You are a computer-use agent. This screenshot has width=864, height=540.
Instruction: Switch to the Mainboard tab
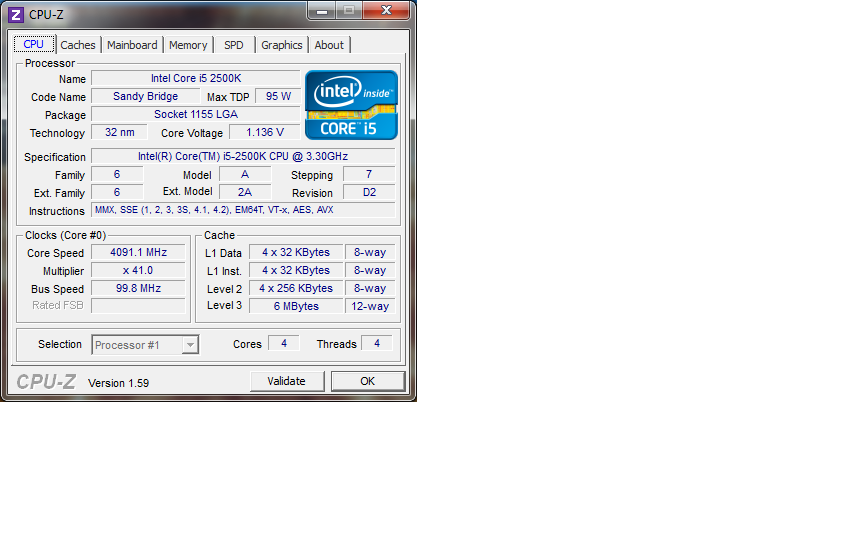tap(132, 45)
